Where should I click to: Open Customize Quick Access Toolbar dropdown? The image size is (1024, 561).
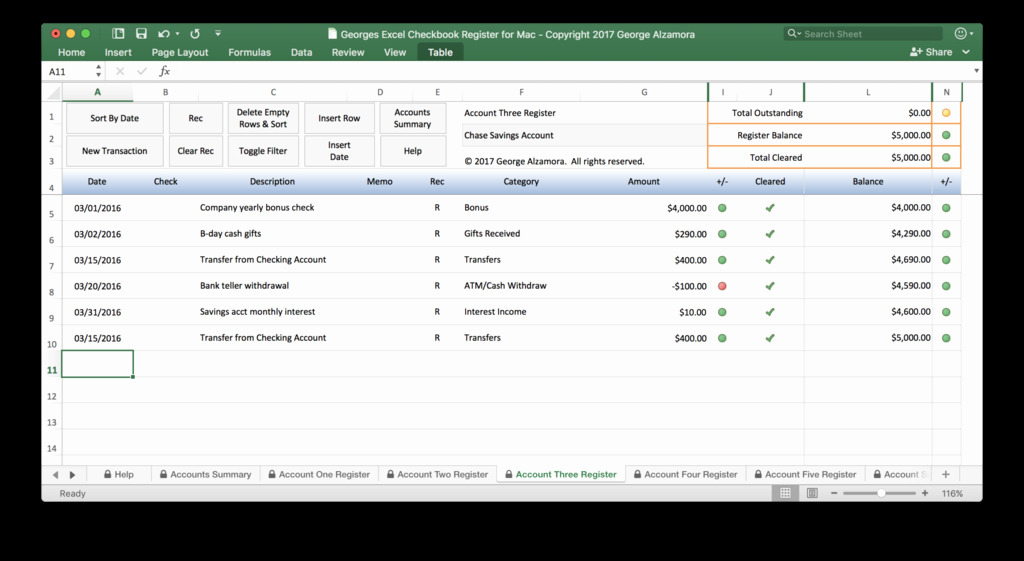[x=217, y=33]
